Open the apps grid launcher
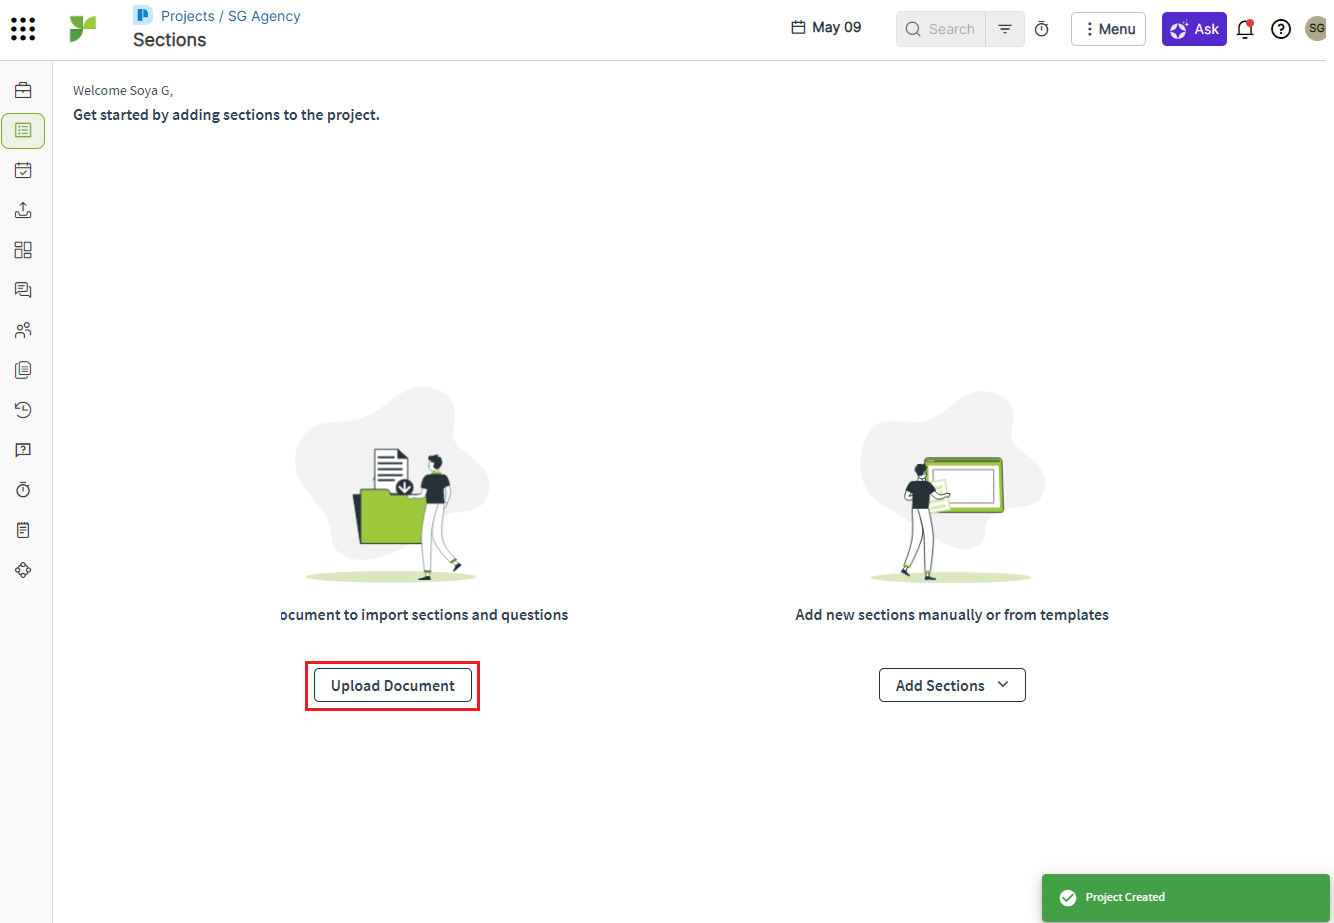 [x=23, y=29]
